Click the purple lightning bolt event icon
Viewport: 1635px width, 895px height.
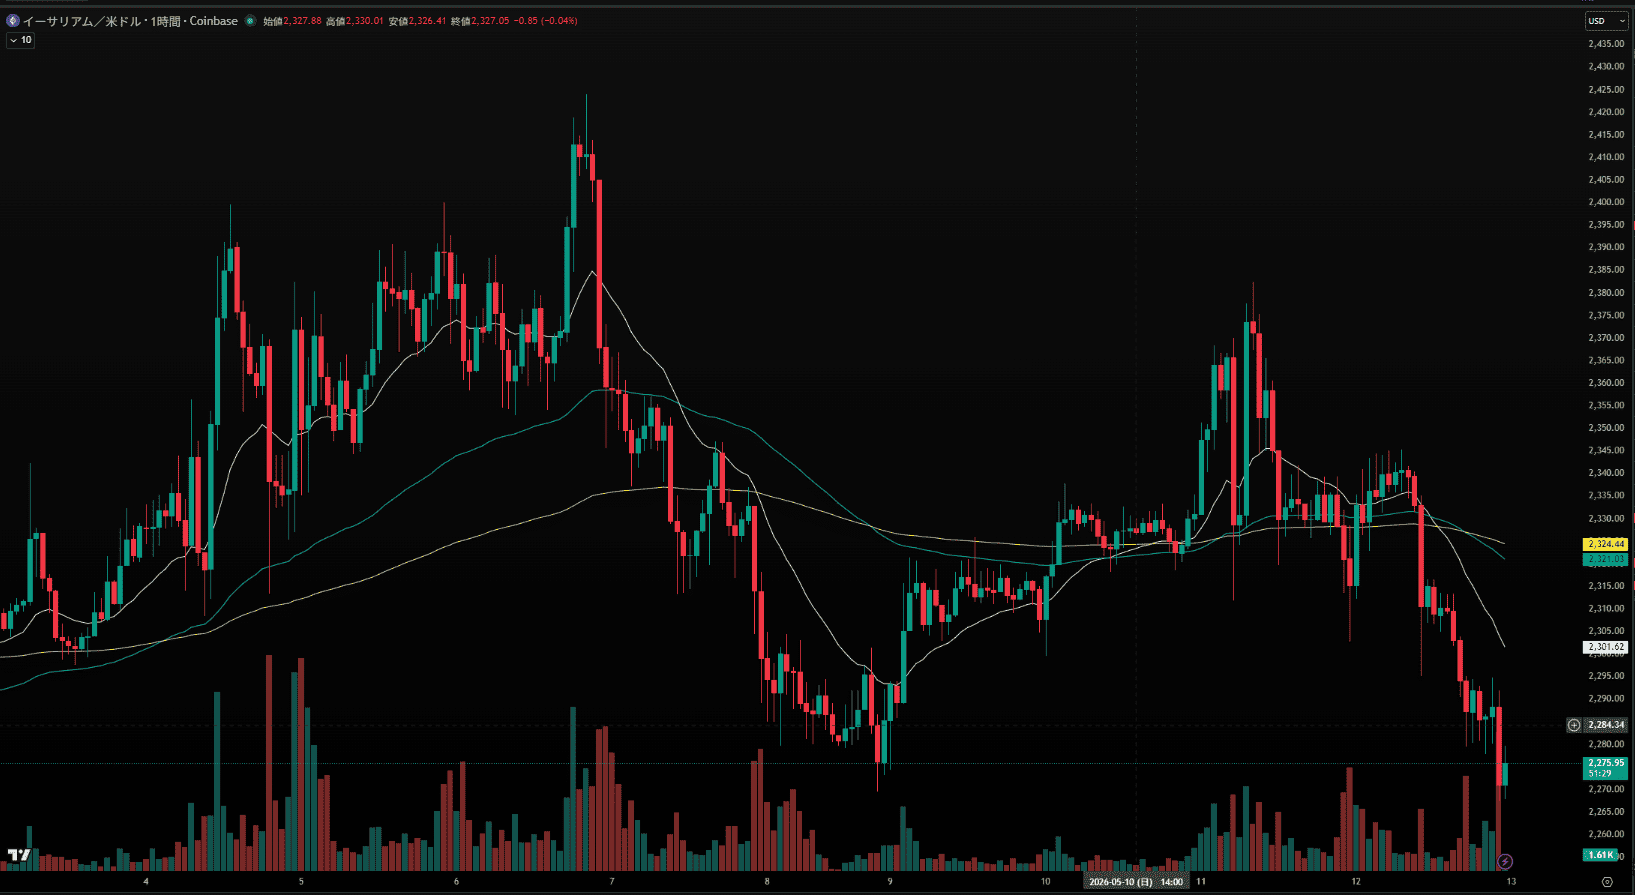pyautogui.click(x=1505, y=861)
